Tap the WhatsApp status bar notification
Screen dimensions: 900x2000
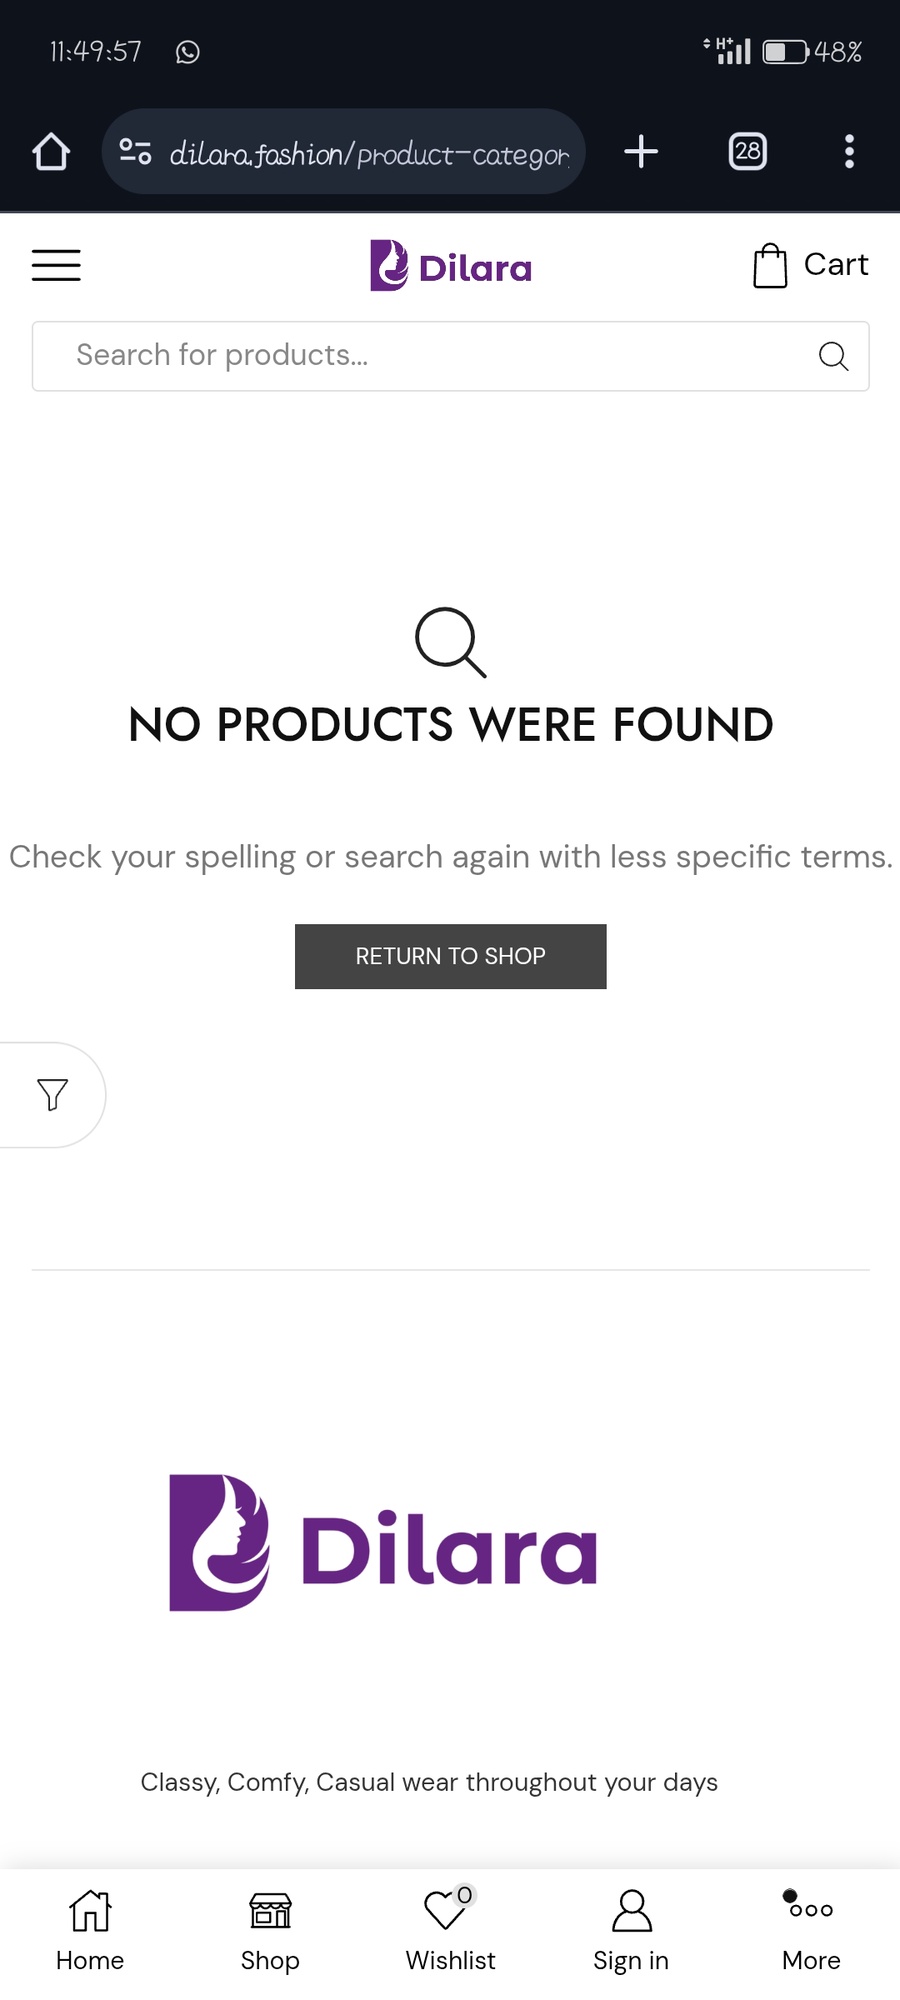[188, 52]
